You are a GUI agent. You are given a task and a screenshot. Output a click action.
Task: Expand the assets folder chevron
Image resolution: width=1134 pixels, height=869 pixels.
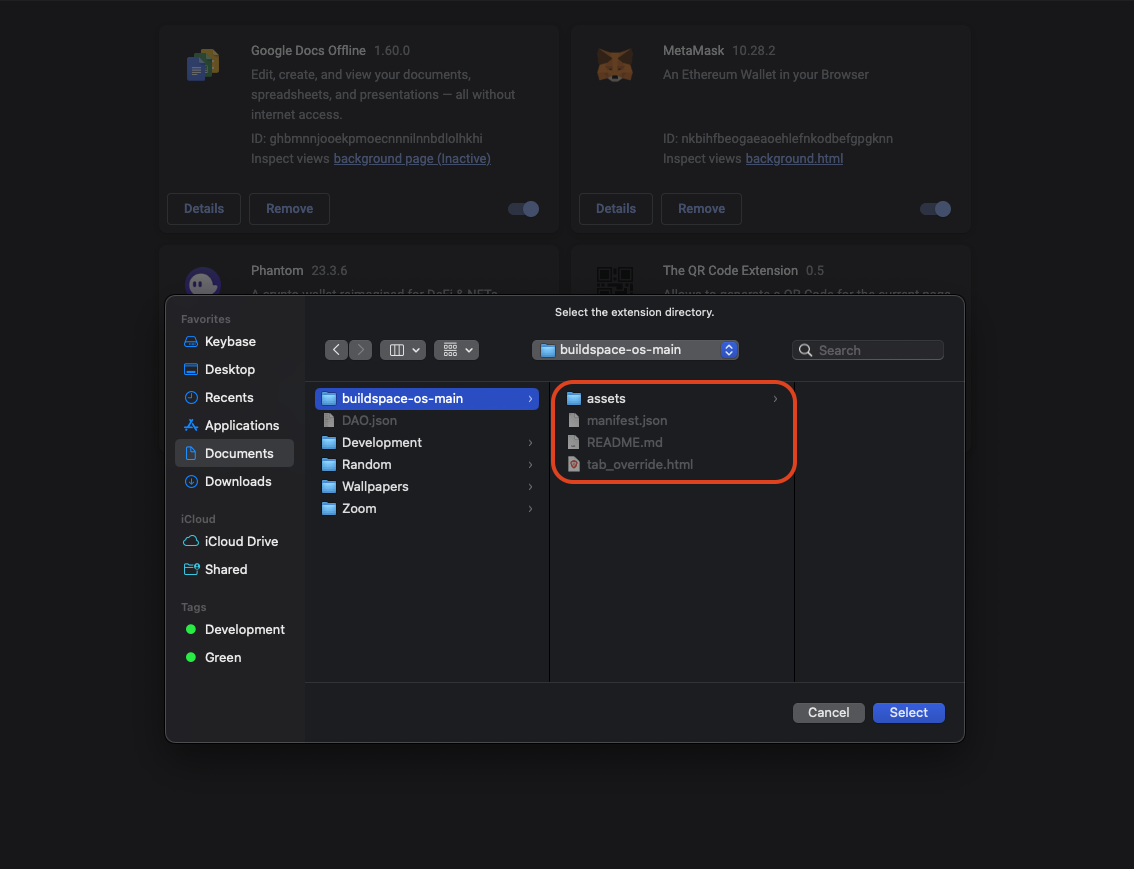coord(775,398)
